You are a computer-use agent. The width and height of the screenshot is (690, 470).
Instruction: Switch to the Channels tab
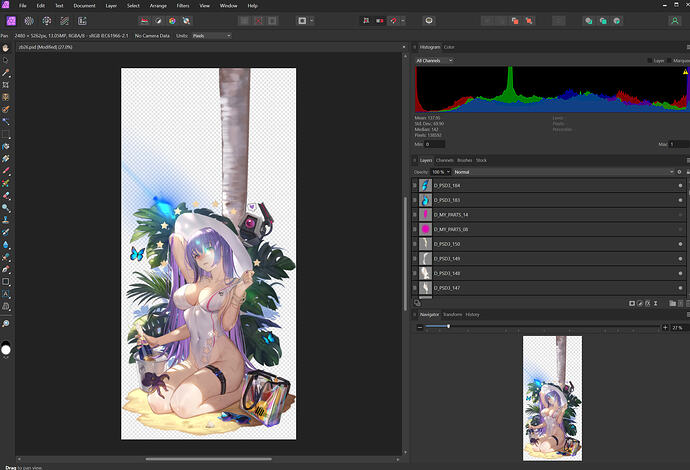point(444,160)
